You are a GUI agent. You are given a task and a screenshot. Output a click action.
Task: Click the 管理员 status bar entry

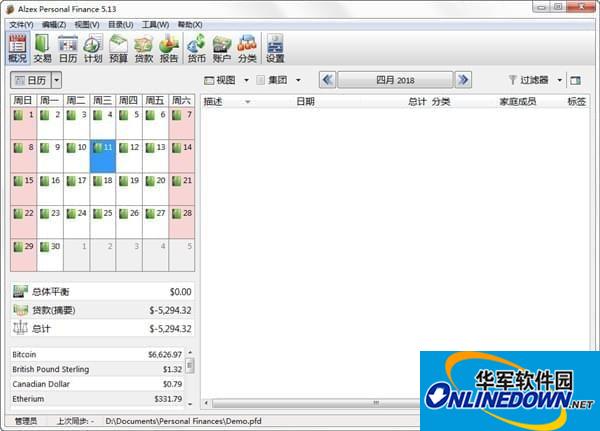[26, 421]
